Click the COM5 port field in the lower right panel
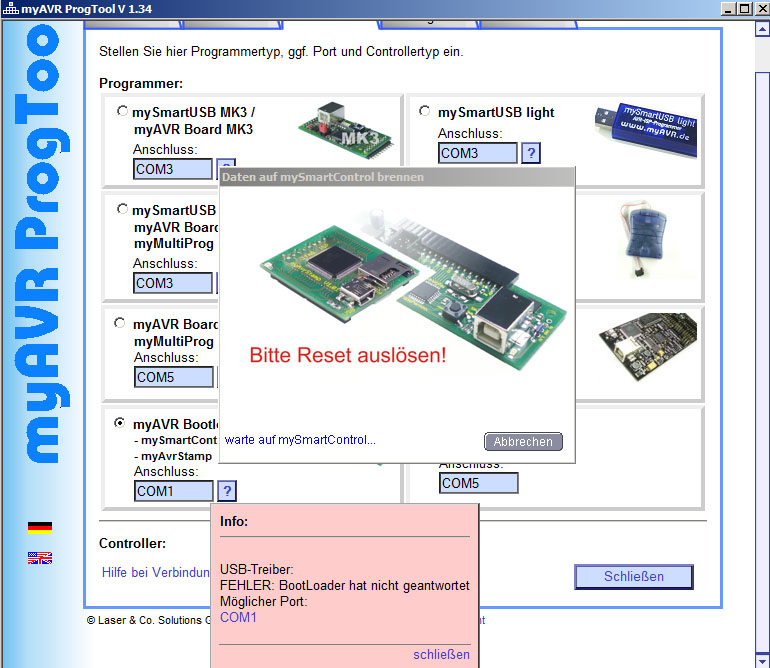Viewport: 770px width, 668px height. (479, 483)
